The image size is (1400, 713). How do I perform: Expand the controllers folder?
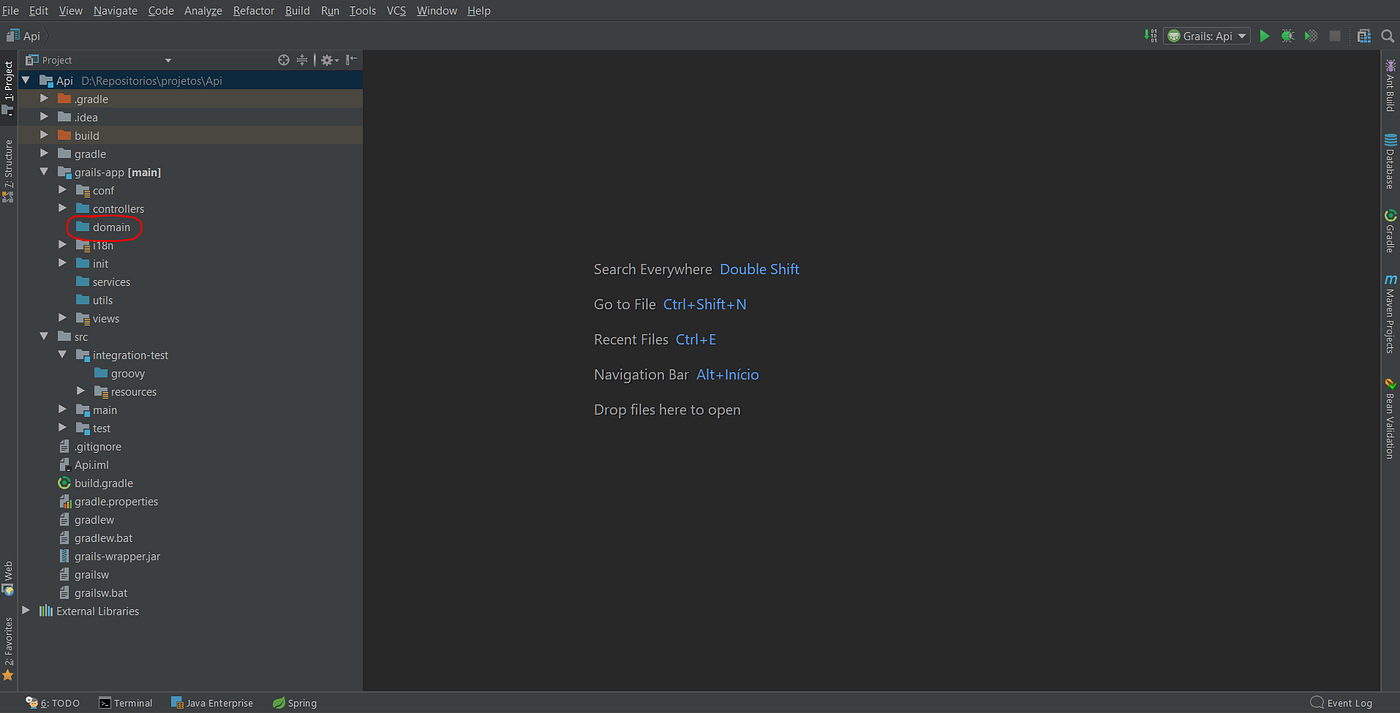coord(62,208)
